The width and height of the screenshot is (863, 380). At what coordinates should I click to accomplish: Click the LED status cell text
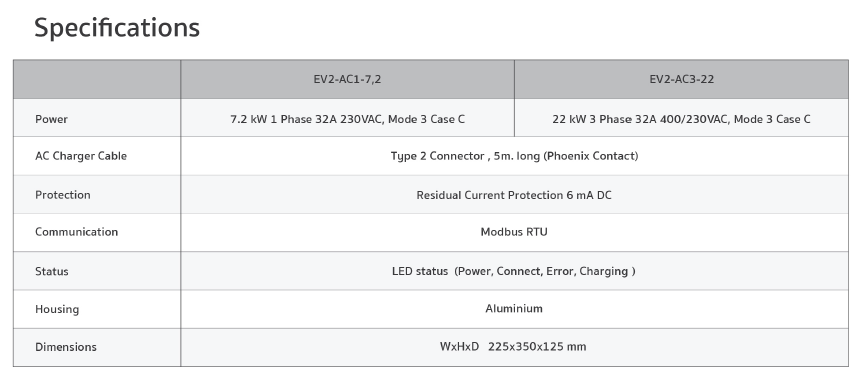click(x=514, y=272)
